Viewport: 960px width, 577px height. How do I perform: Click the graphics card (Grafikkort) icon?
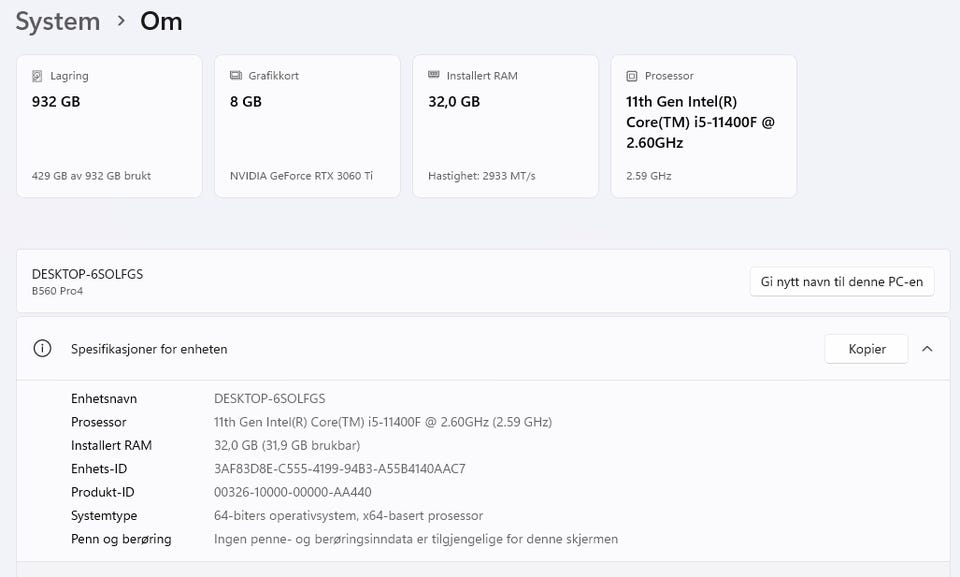click(236, 76)
